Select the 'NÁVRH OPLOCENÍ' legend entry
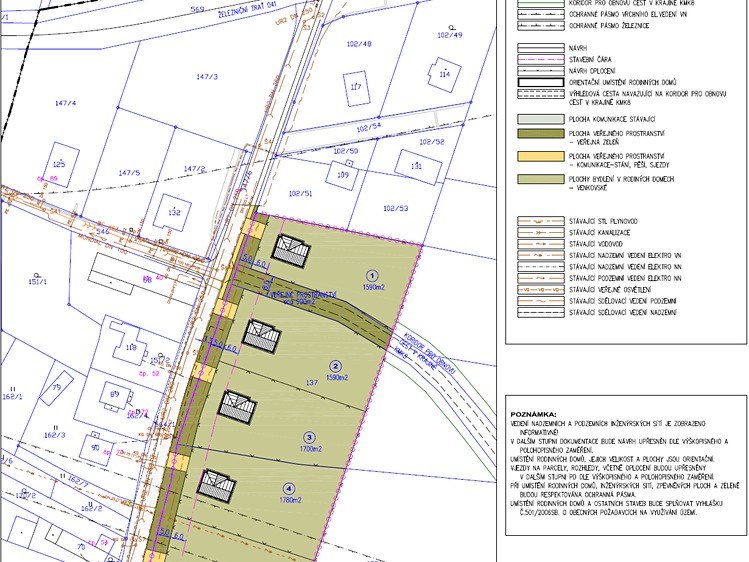Screen dimensions: 749x562 click(592, 71)
